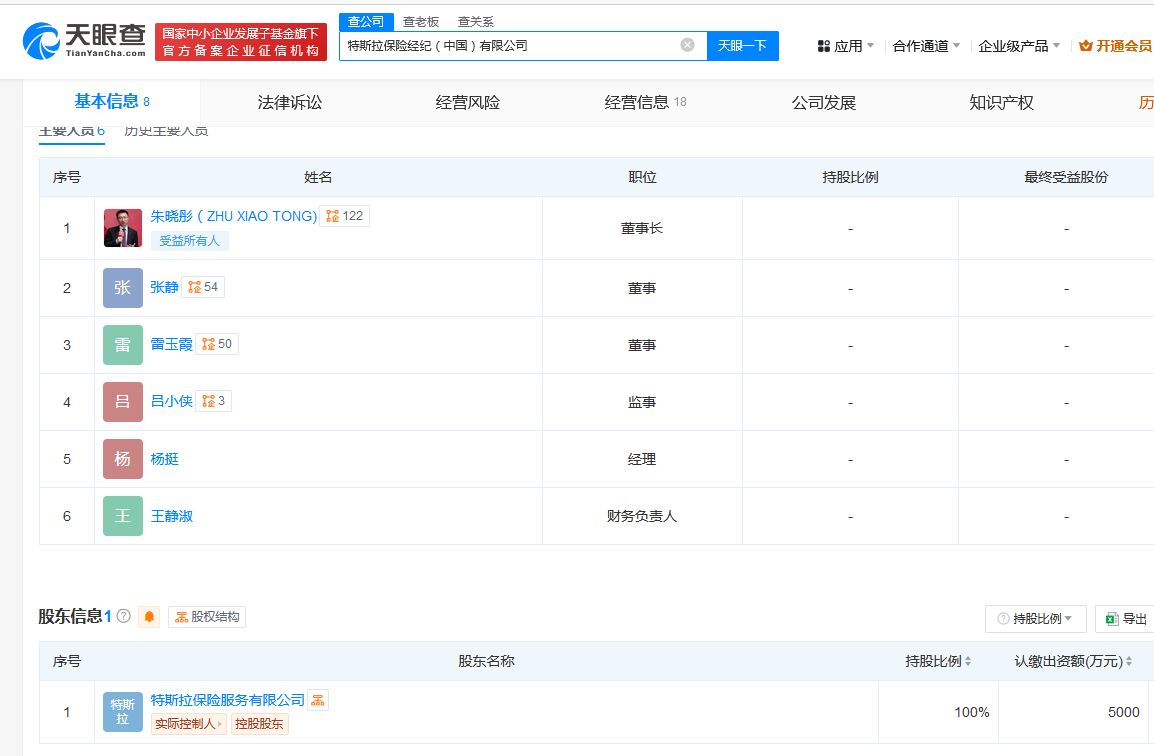
Task: Open the 经营风险 tab
Action: [468, 102]
